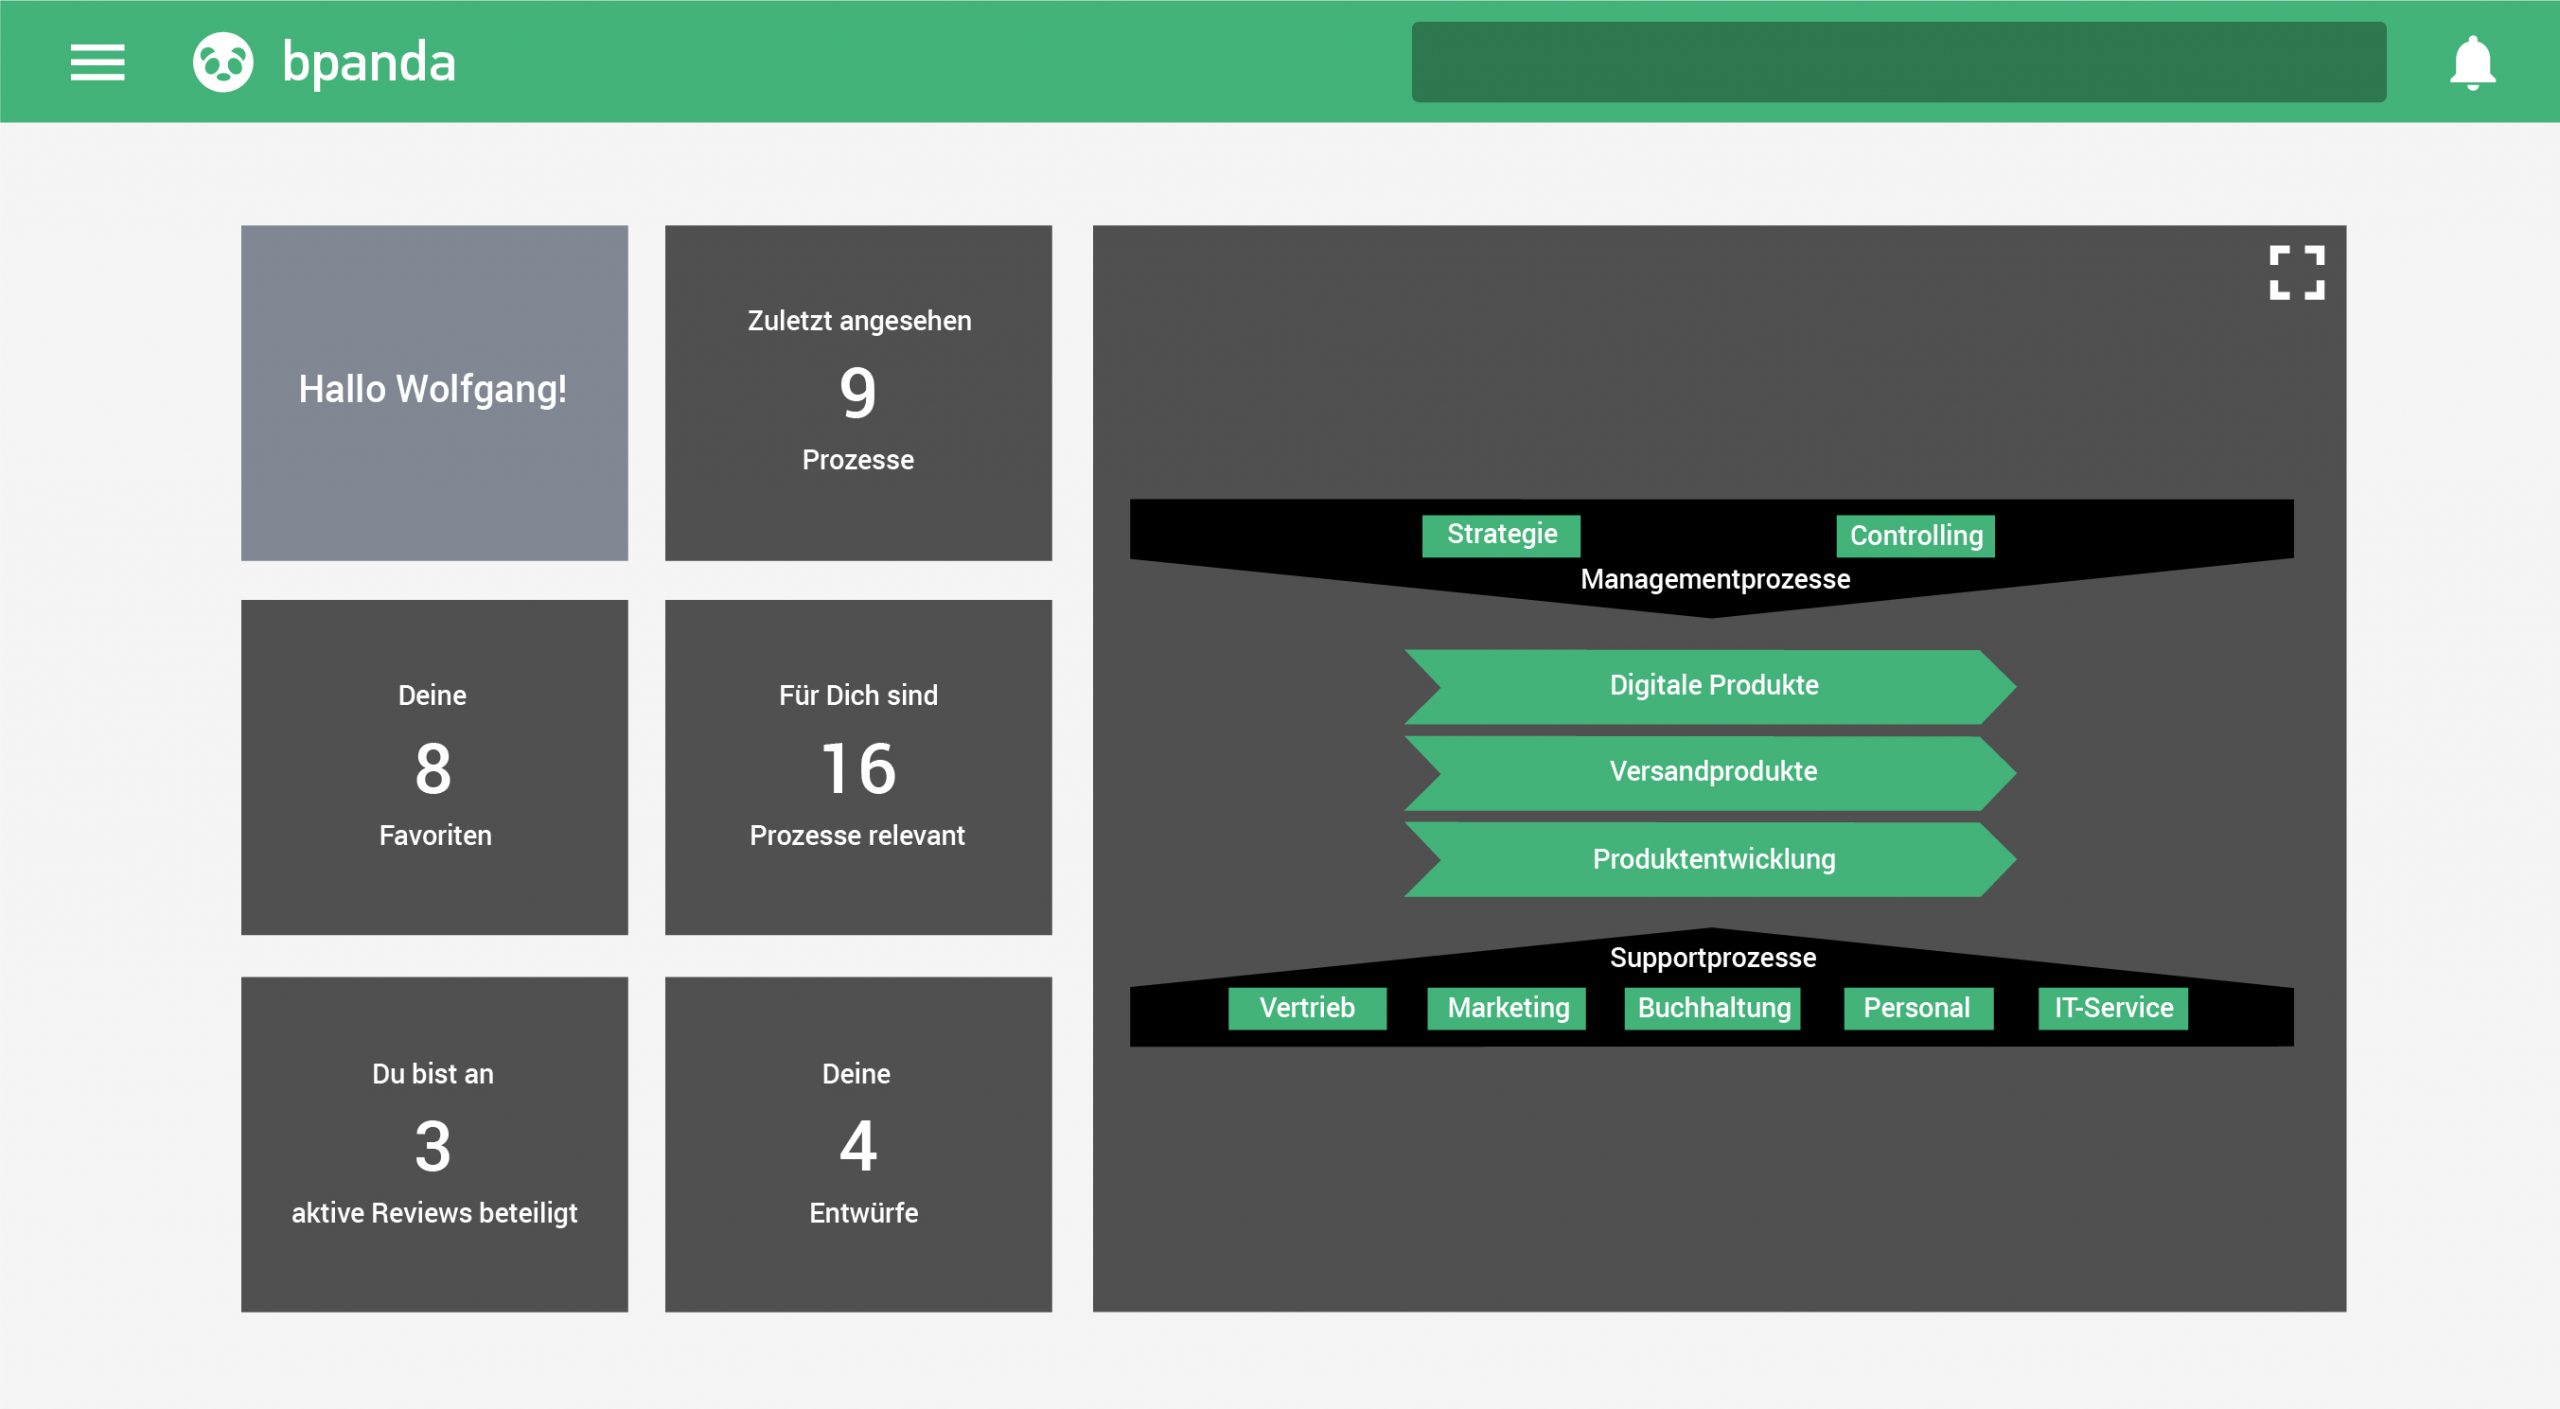This screenshot has height=1409, width=2560.
Task: Expand process map to fullscreen
Action: (2296, 272)
